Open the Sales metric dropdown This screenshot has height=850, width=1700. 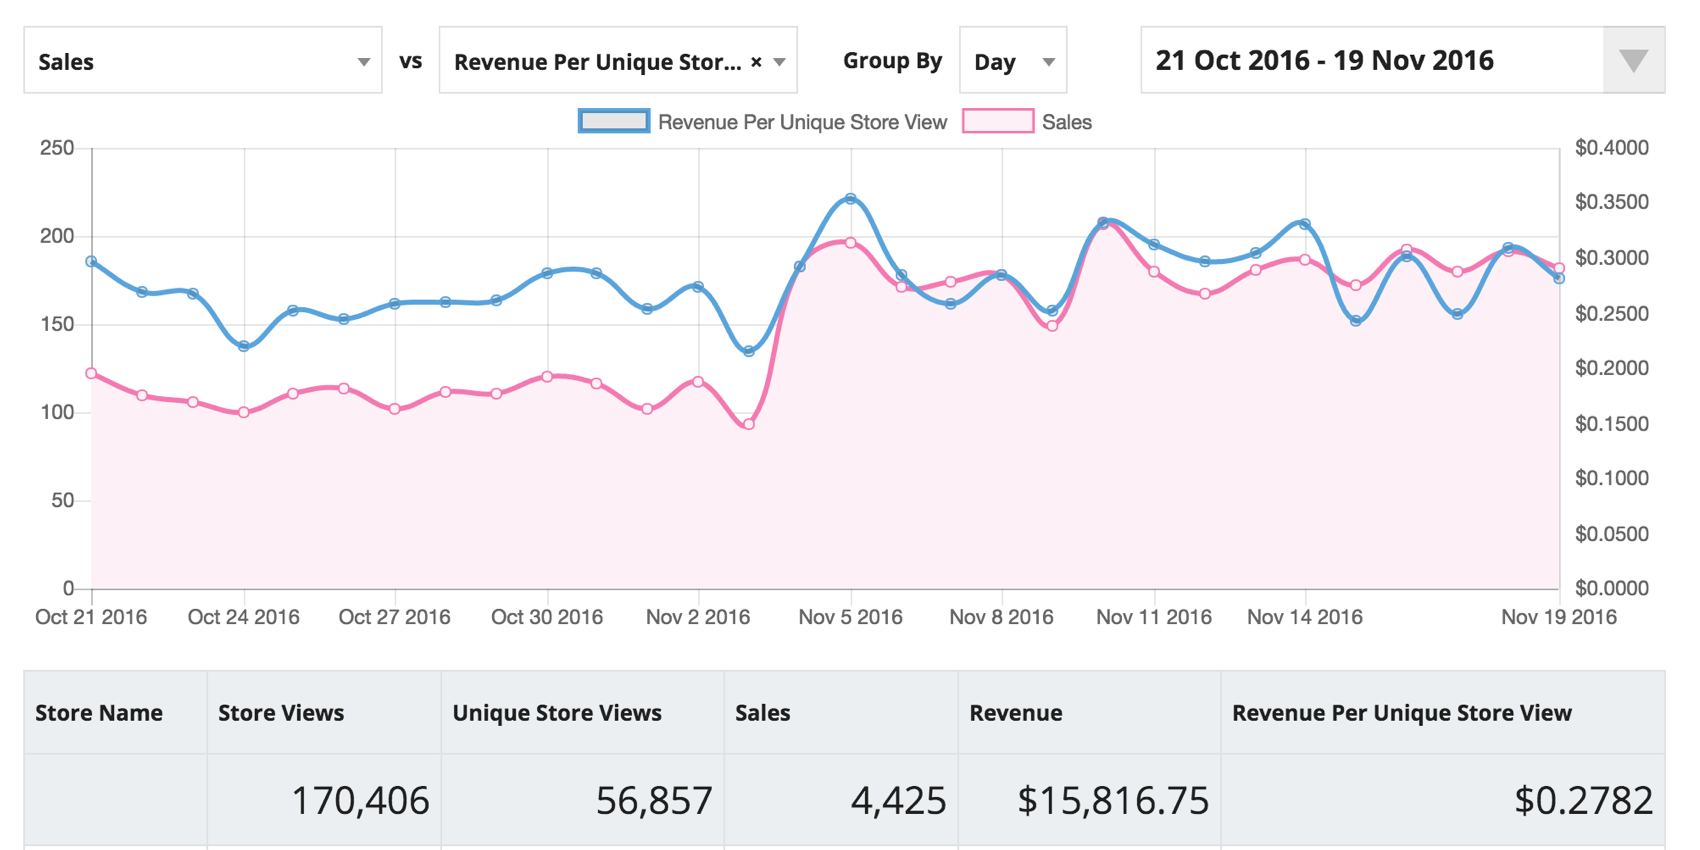coord(203,61)
